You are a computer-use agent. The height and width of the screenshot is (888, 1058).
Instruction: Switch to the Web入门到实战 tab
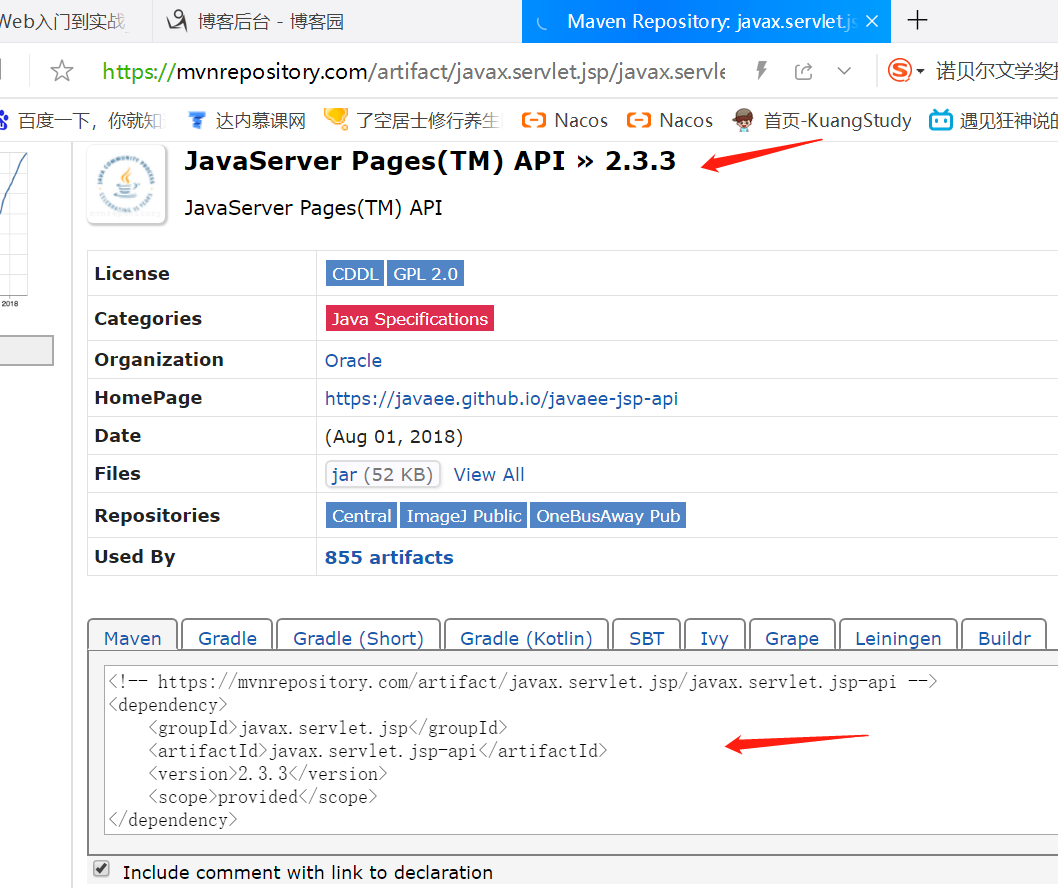point(67,22)
